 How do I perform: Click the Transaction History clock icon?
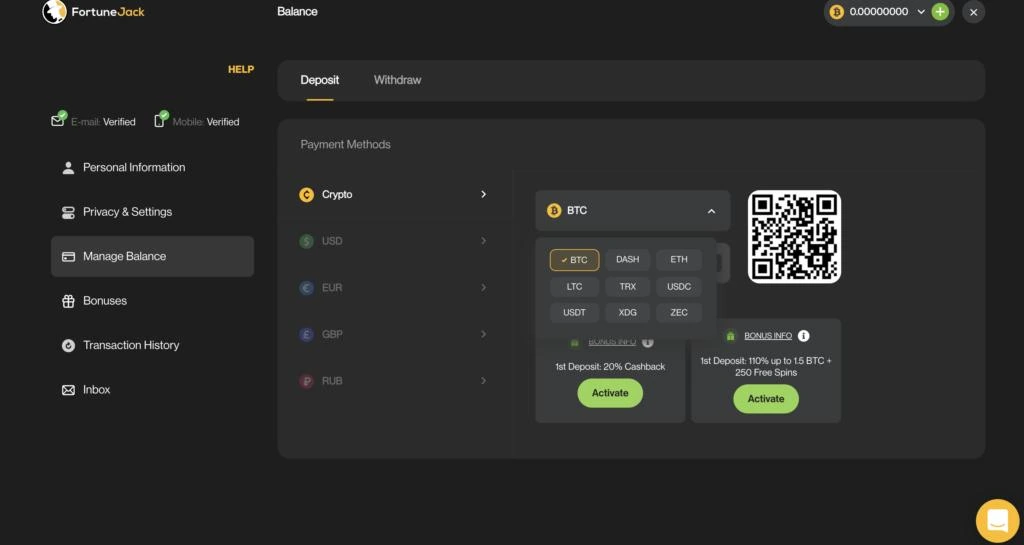coord(68,345)
